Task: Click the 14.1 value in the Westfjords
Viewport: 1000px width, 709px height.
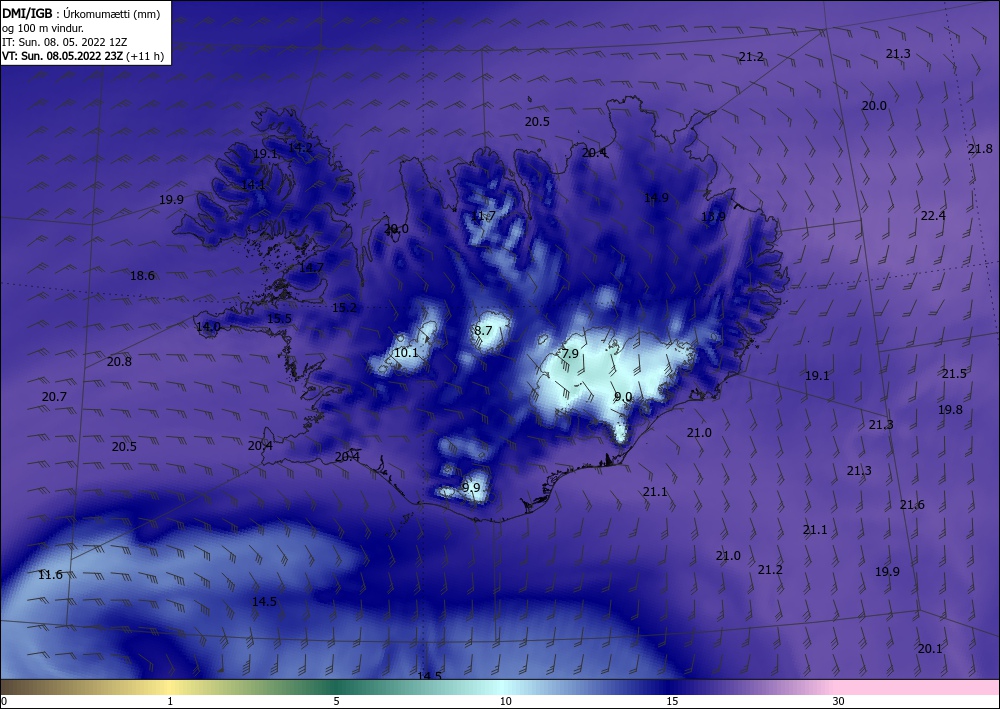Action: click(x=253, y=185)
